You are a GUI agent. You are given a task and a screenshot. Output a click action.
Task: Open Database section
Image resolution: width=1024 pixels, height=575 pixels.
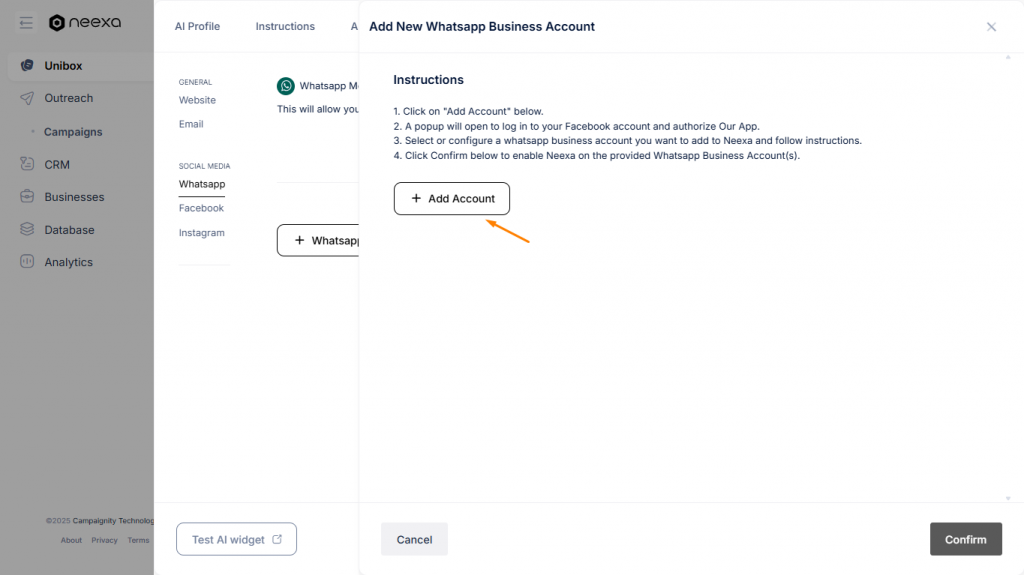69,230
